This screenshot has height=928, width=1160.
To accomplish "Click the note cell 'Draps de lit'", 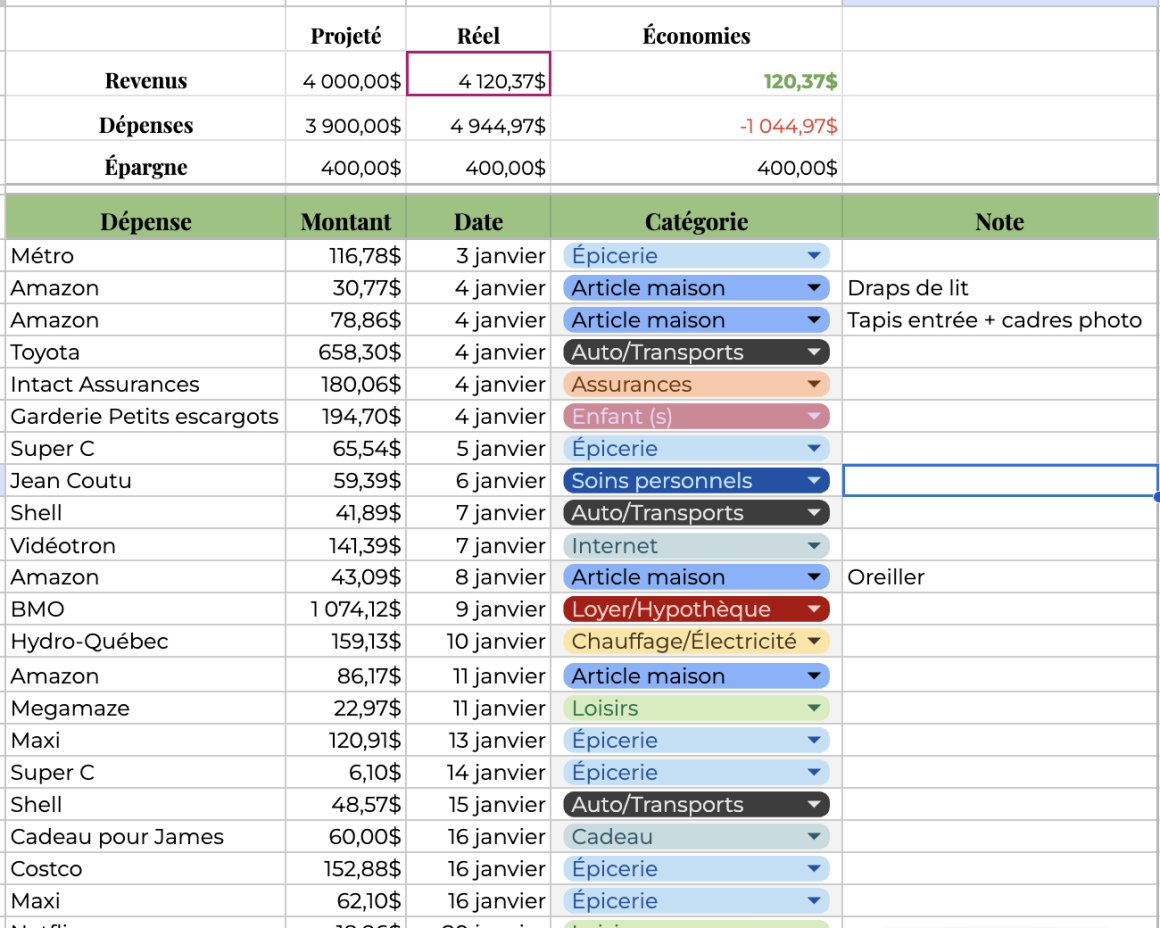I will 999,289.
